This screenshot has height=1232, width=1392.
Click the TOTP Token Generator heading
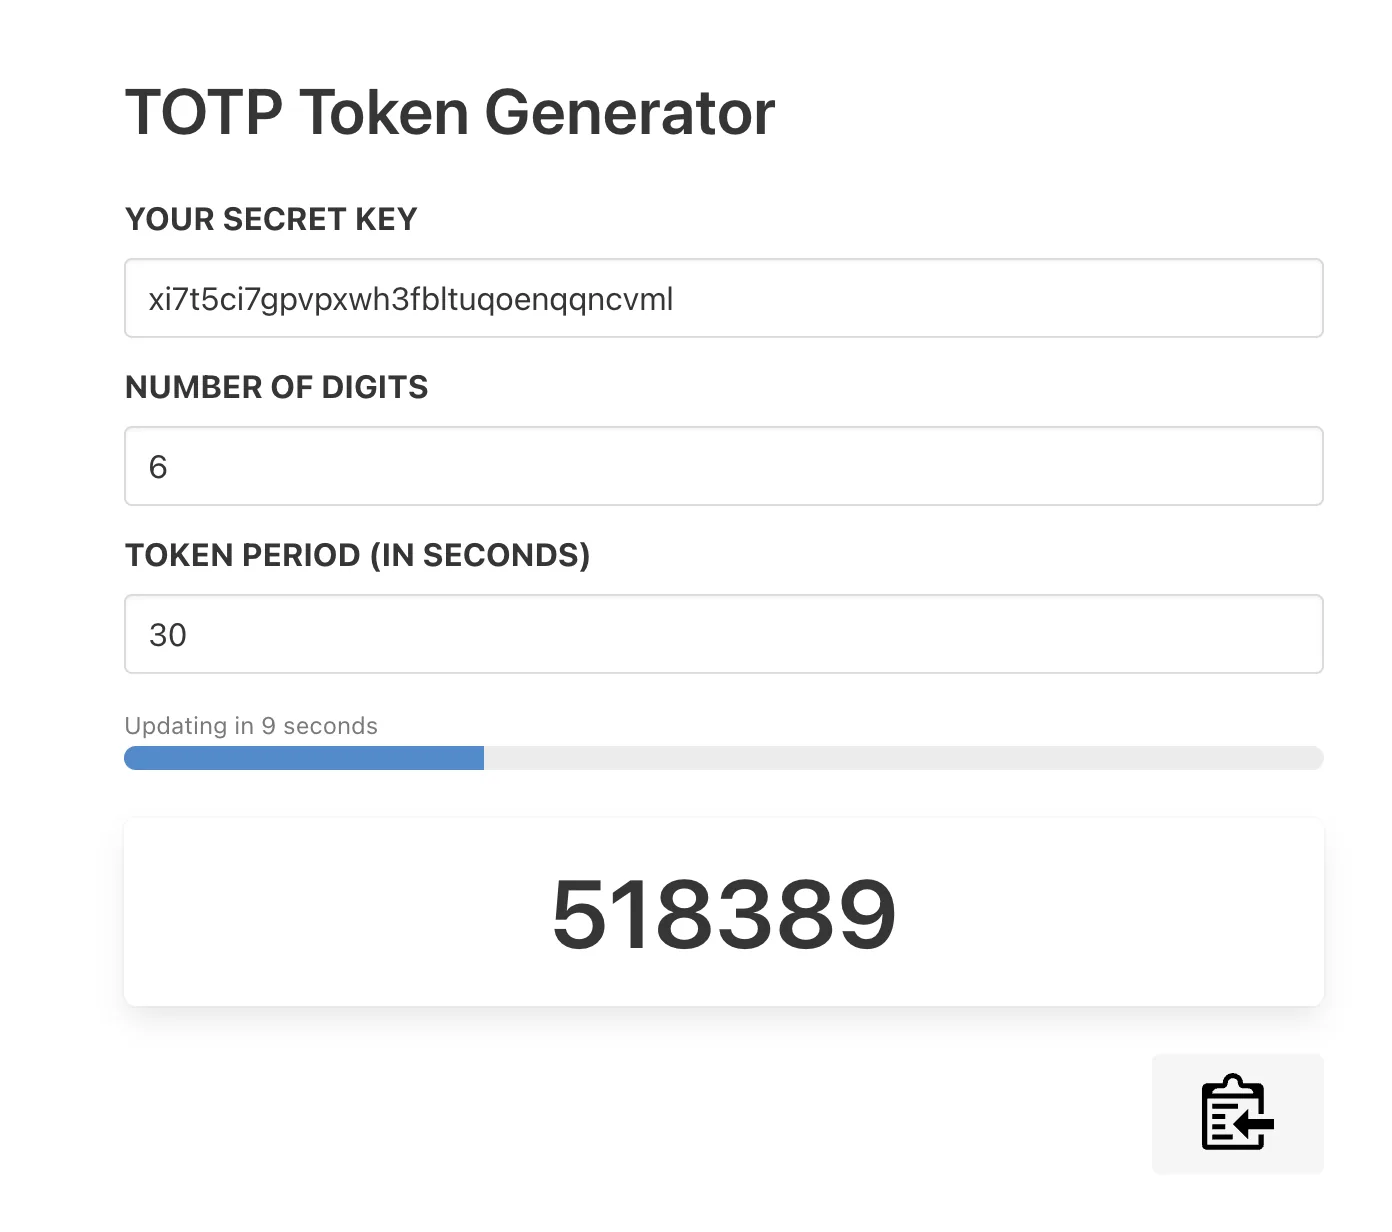[x=449, y=112]
